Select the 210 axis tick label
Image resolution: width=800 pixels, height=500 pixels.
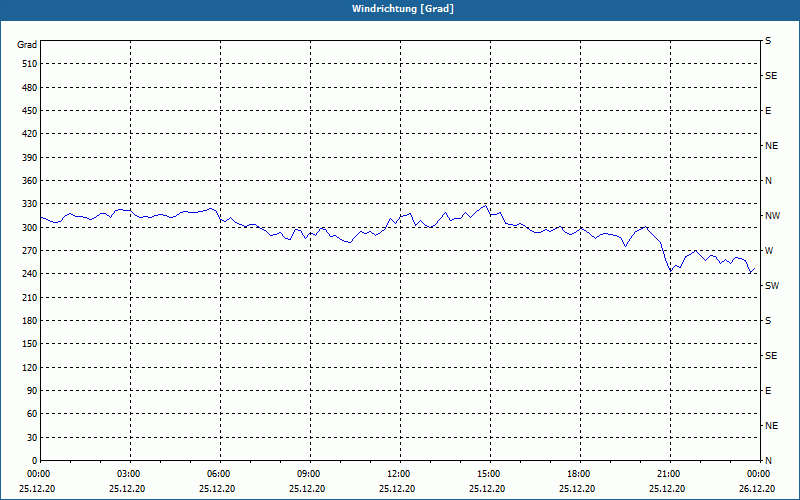coord(30,297)
